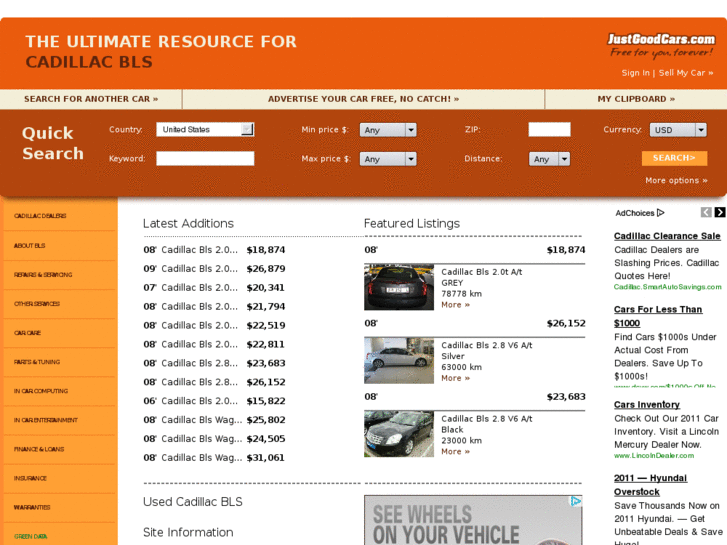Click the Keyword input field
The image size is (727, 545).
(205, 159)
